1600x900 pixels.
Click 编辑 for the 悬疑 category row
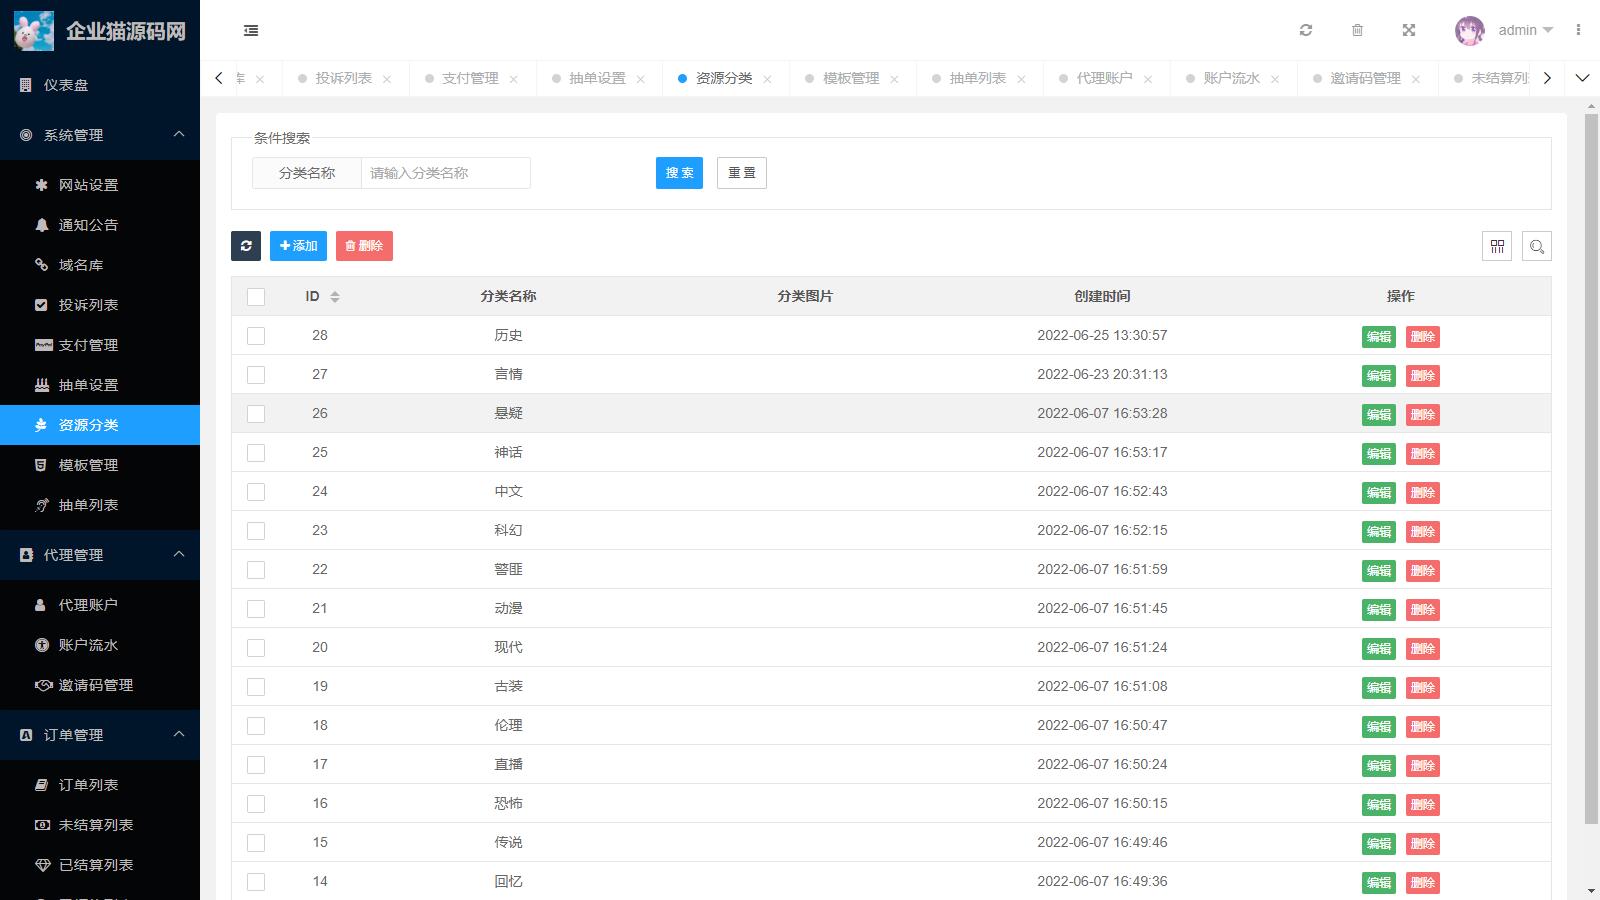(x=1378, y=415)
